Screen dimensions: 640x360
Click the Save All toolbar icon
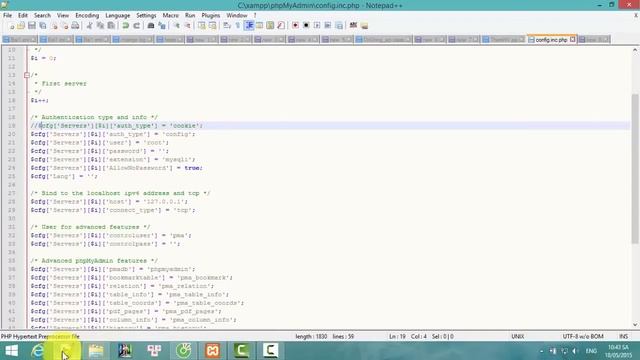pyautogui.click(x=42, y=26)
